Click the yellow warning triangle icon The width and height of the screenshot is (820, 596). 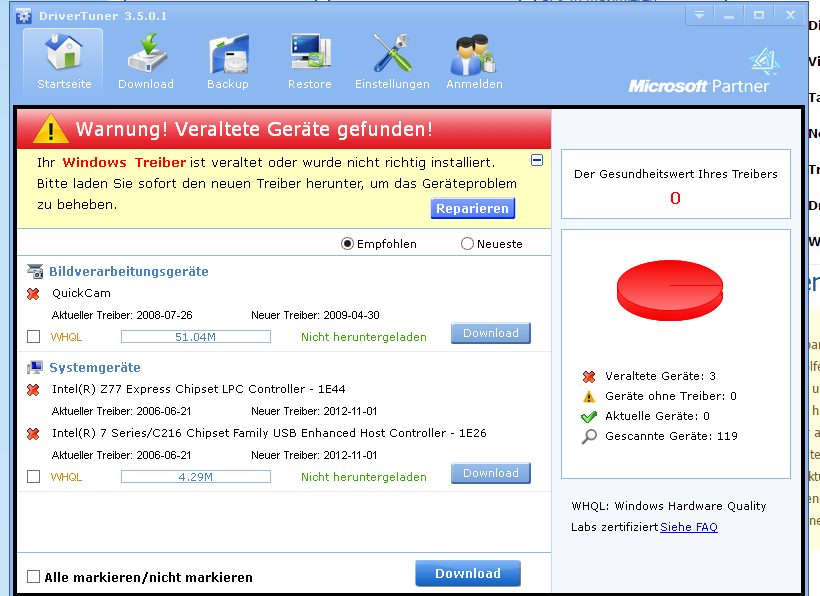point(51,129)
